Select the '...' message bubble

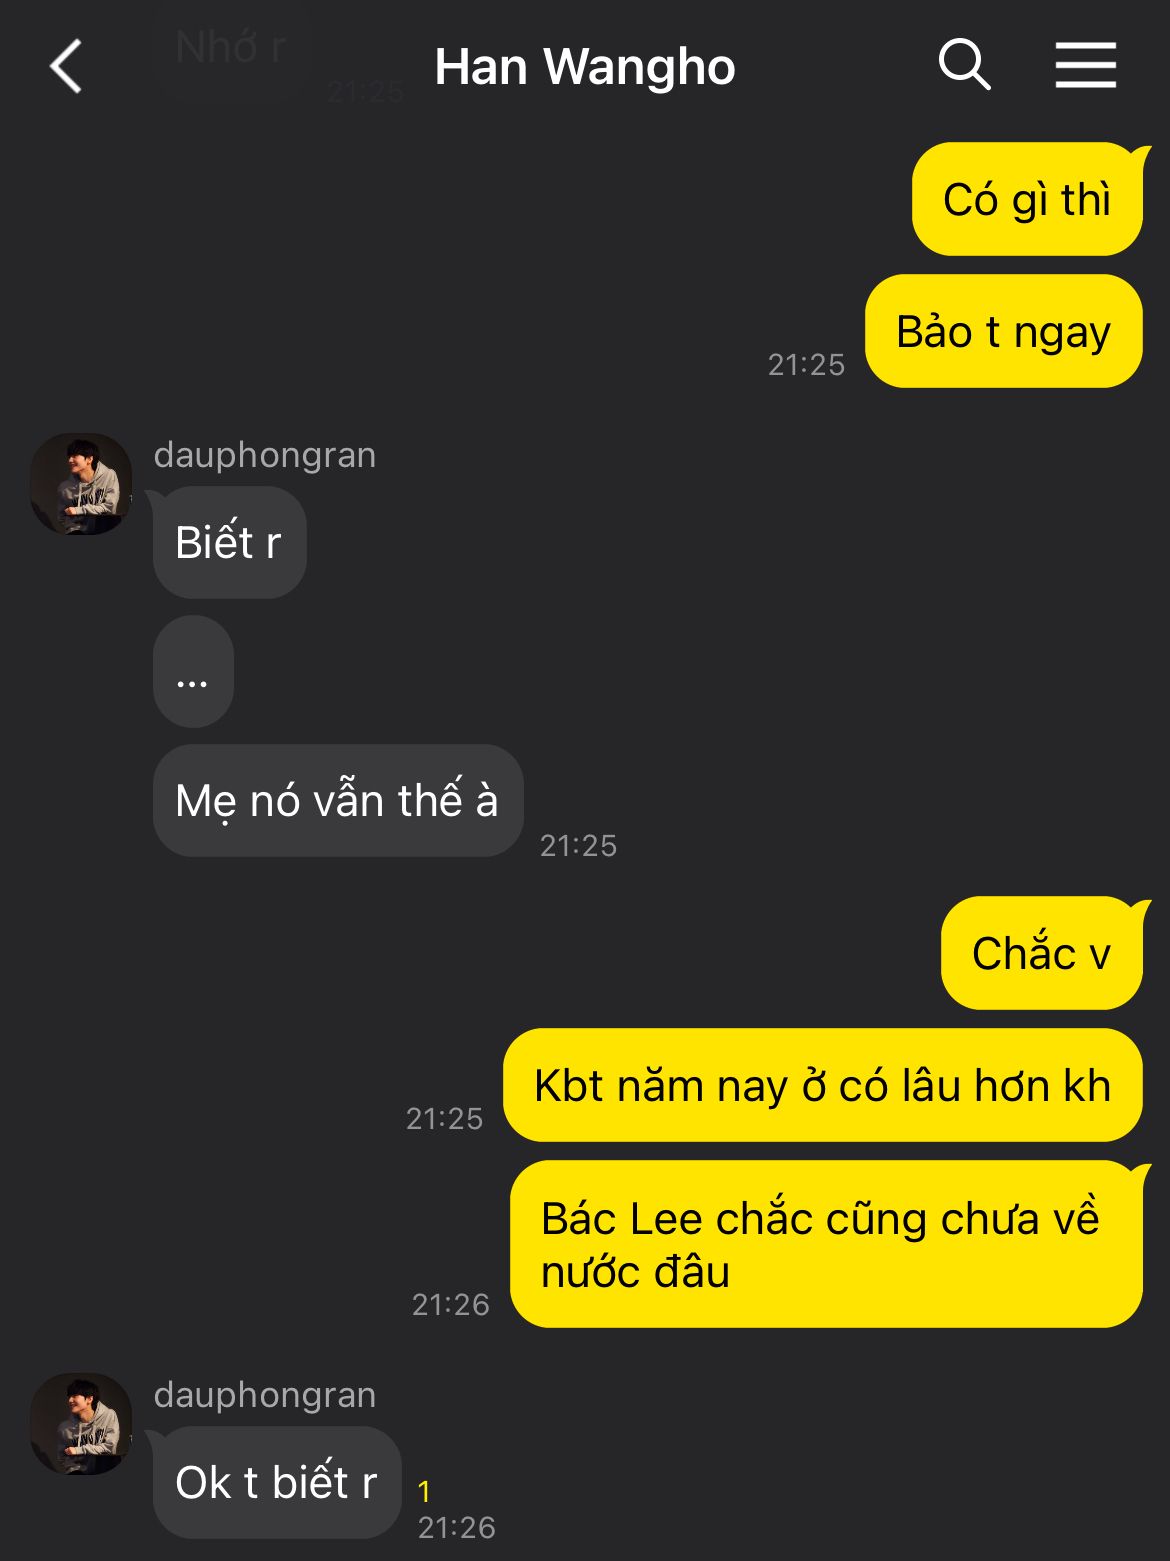193,672
